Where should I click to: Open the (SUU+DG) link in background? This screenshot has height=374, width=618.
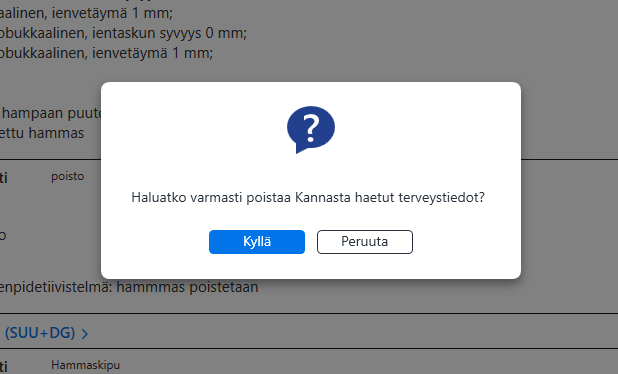pos(40,333)
